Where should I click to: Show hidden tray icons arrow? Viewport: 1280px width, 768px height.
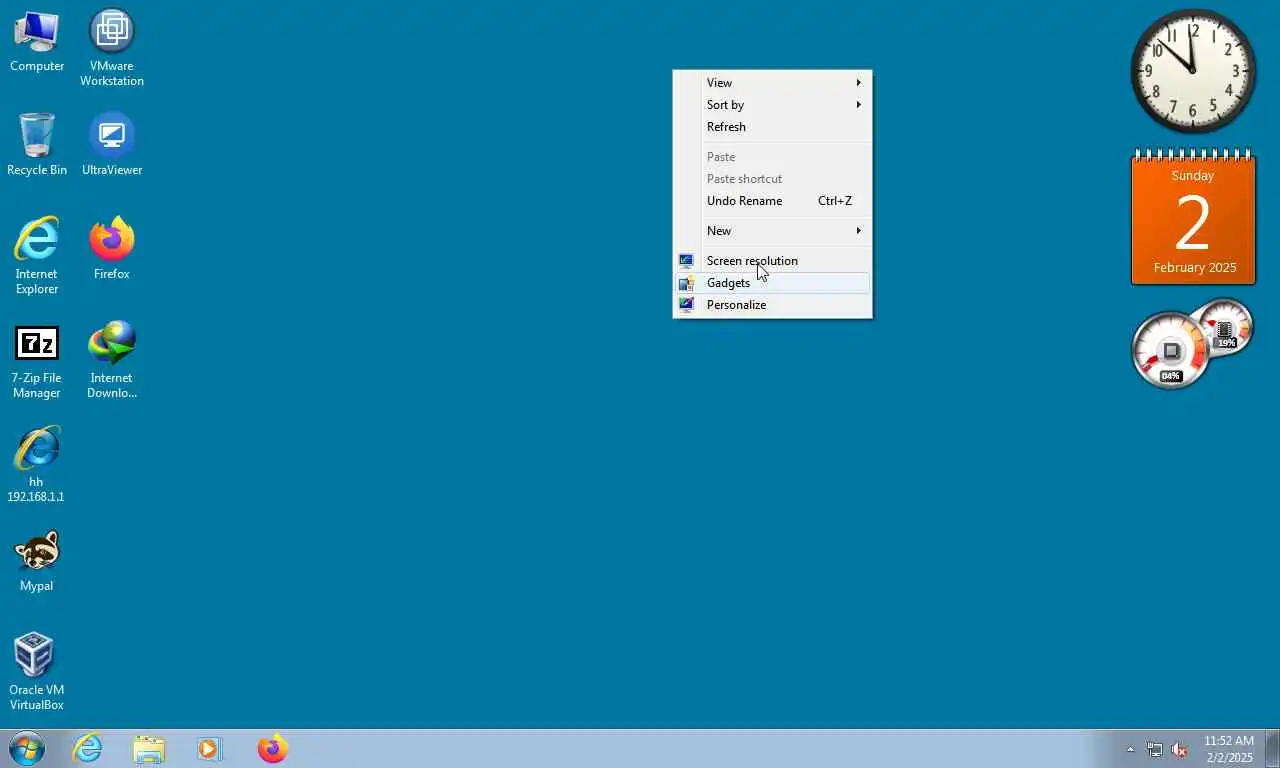(x=1131, y=749)
